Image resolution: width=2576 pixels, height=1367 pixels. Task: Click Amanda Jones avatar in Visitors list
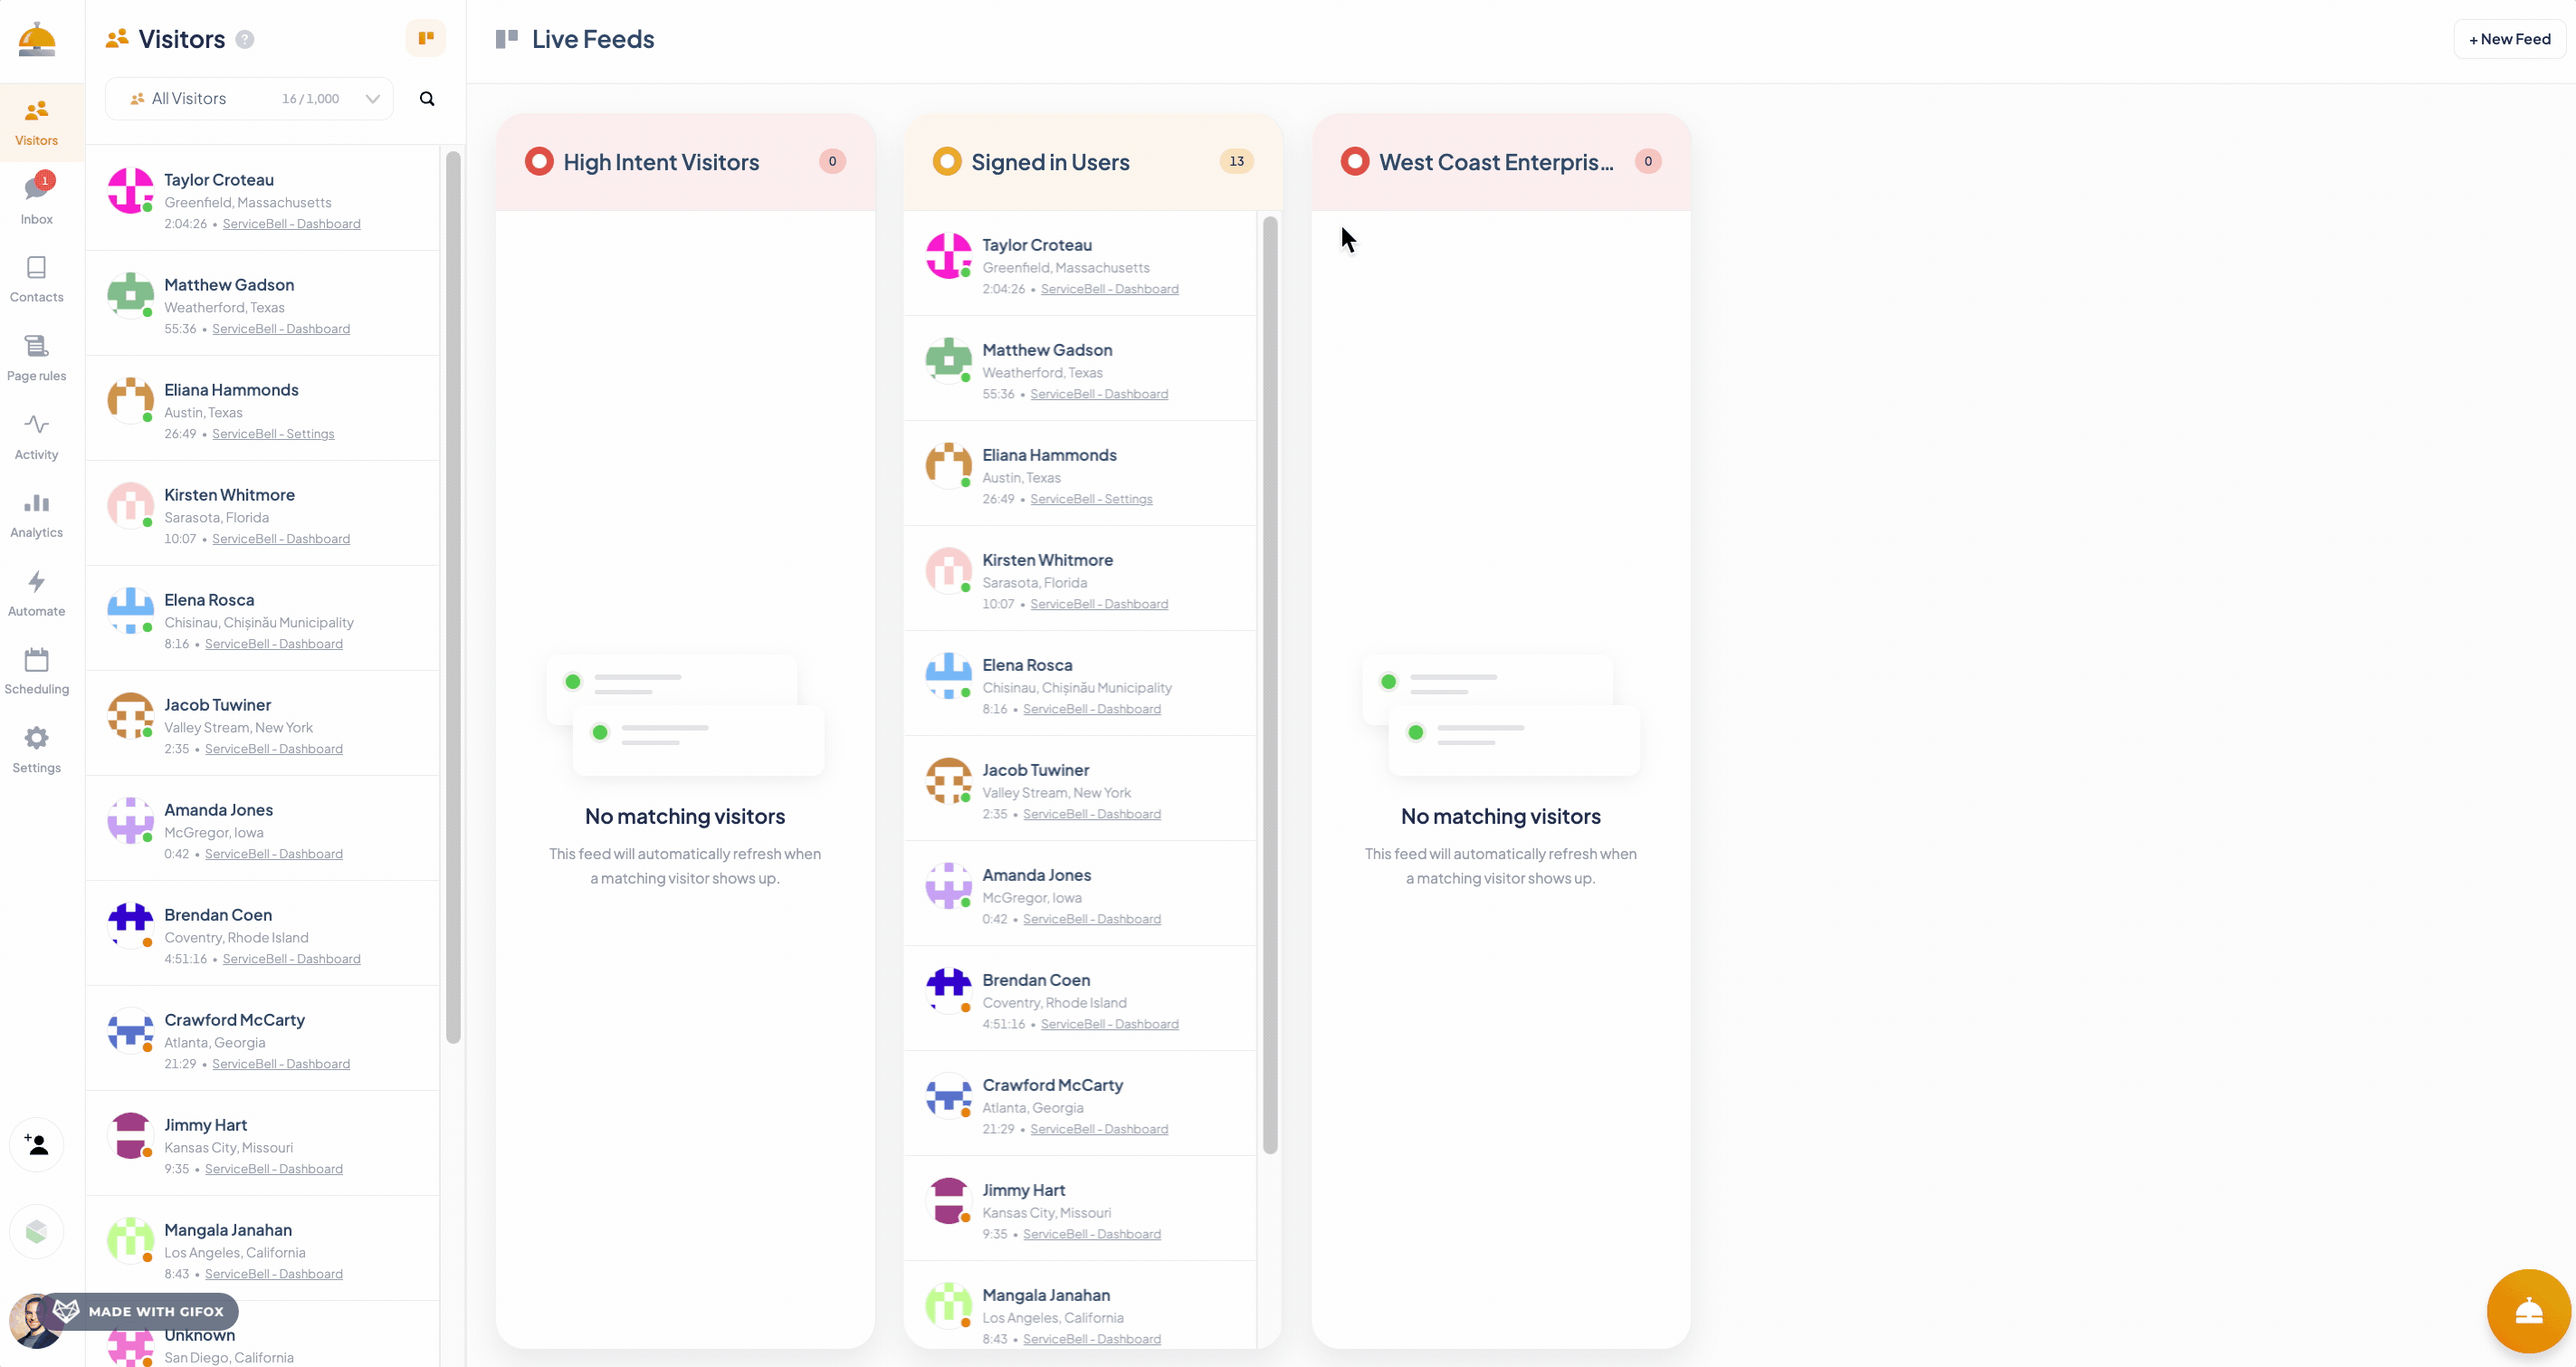tap(131, 821)
